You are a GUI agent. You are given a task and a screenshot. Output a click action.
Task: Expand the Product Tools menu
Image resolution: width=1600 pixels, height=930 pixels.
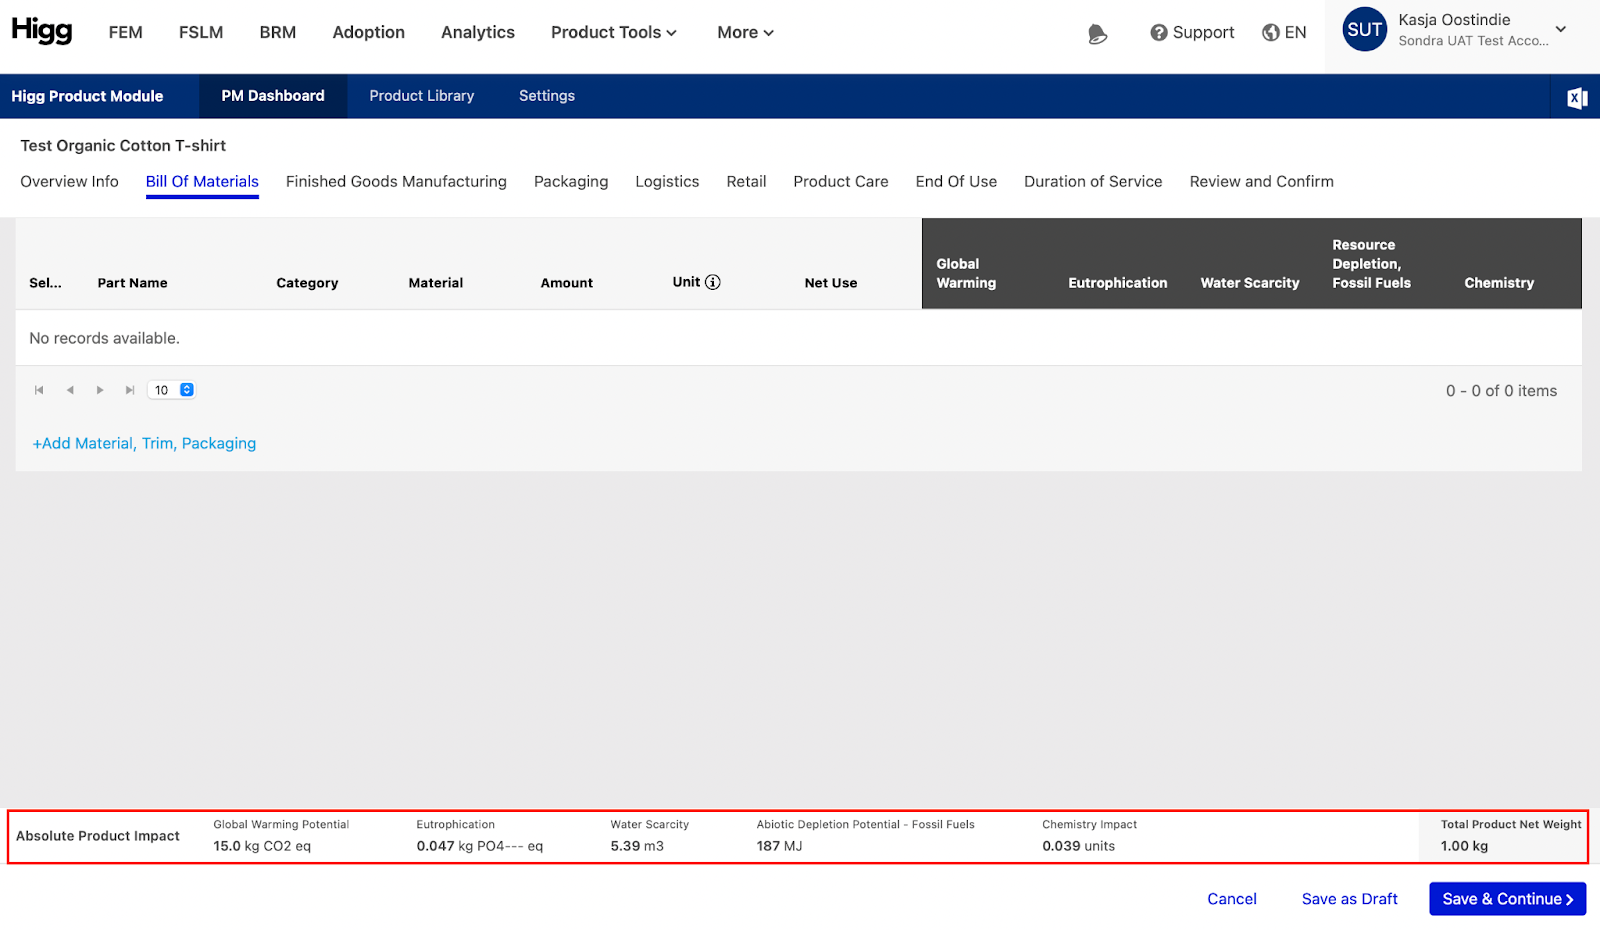(613, 33)
